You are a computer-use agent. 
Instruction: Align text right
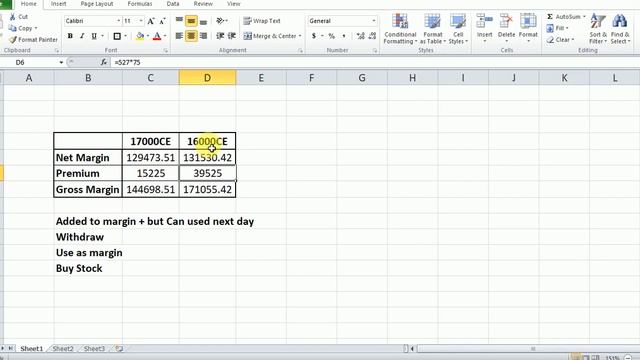[203, 36]
